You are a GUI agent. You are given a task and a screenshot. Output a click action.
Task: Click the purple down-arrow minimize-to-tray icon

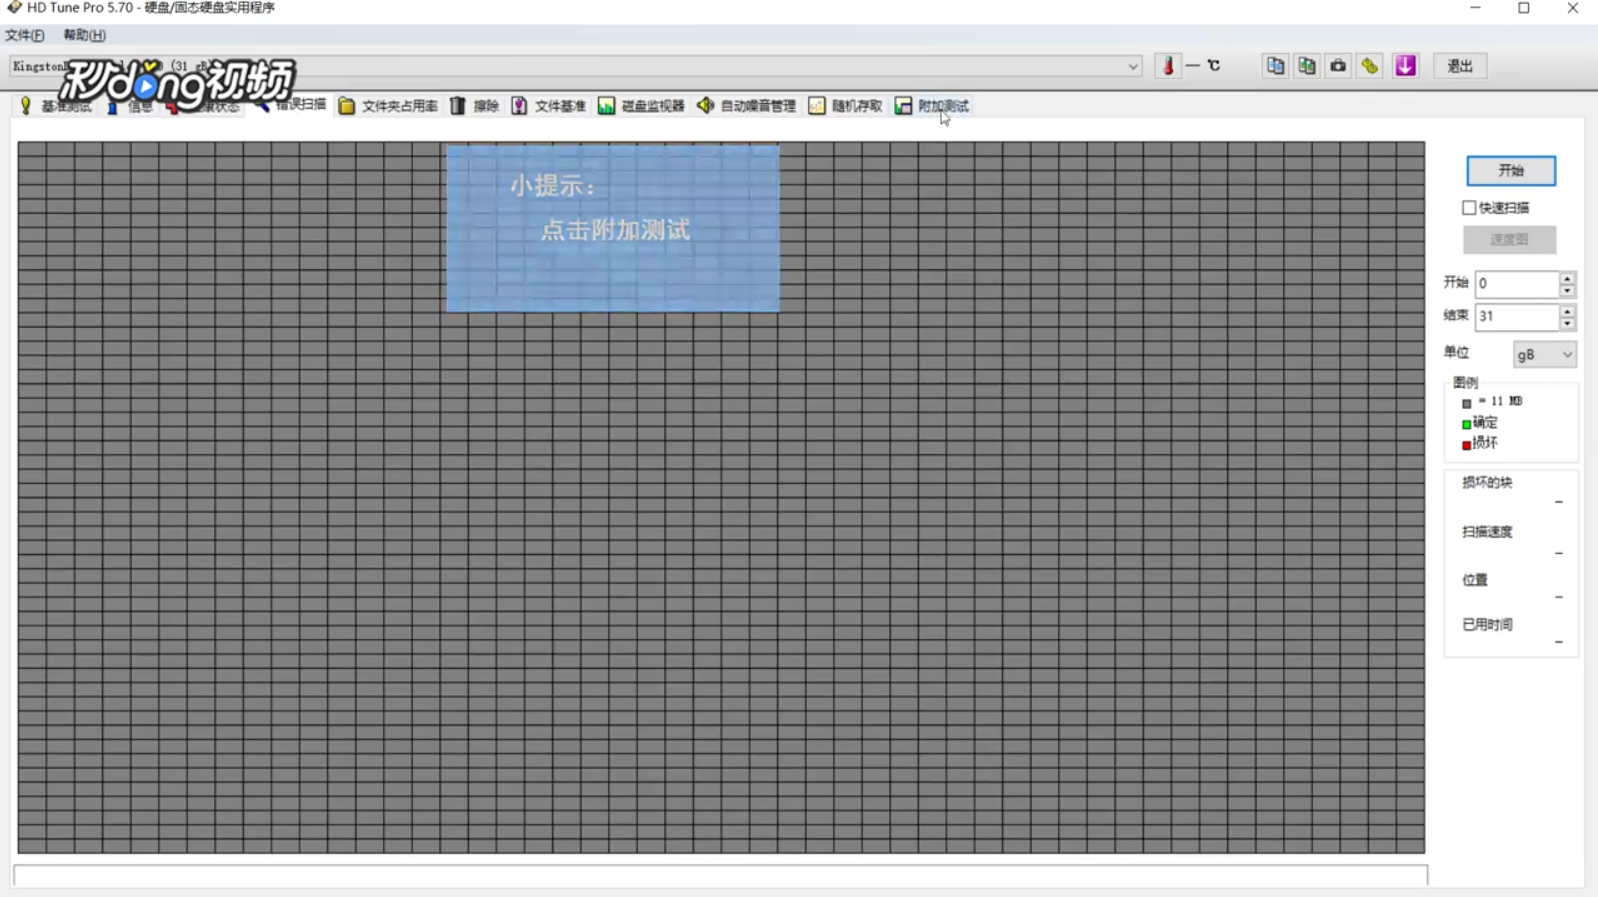[1405, 66]
